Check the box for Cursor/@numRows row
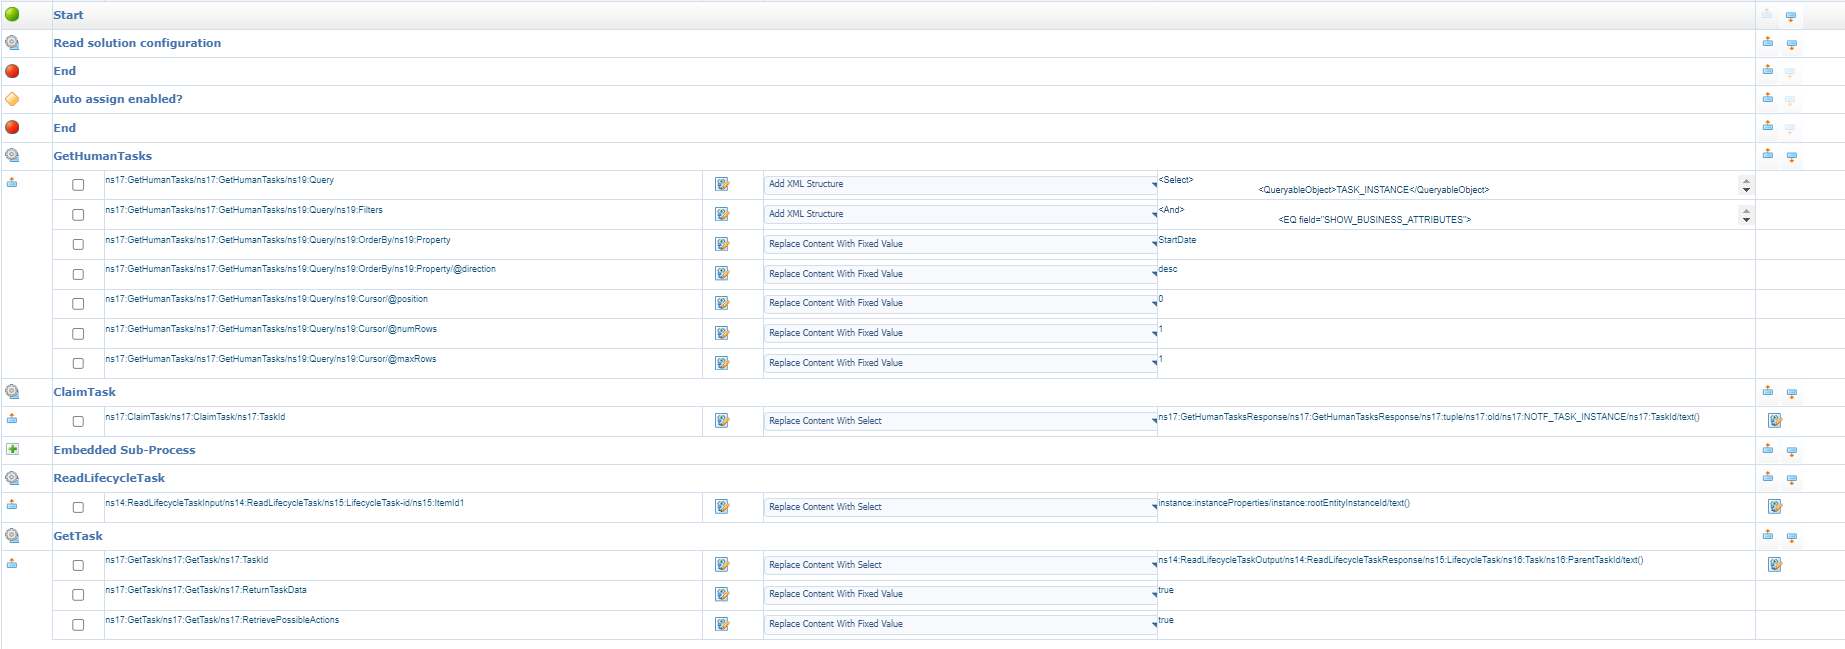The image size is (1845, 649). pyautogui.click(x=78, y=334)
